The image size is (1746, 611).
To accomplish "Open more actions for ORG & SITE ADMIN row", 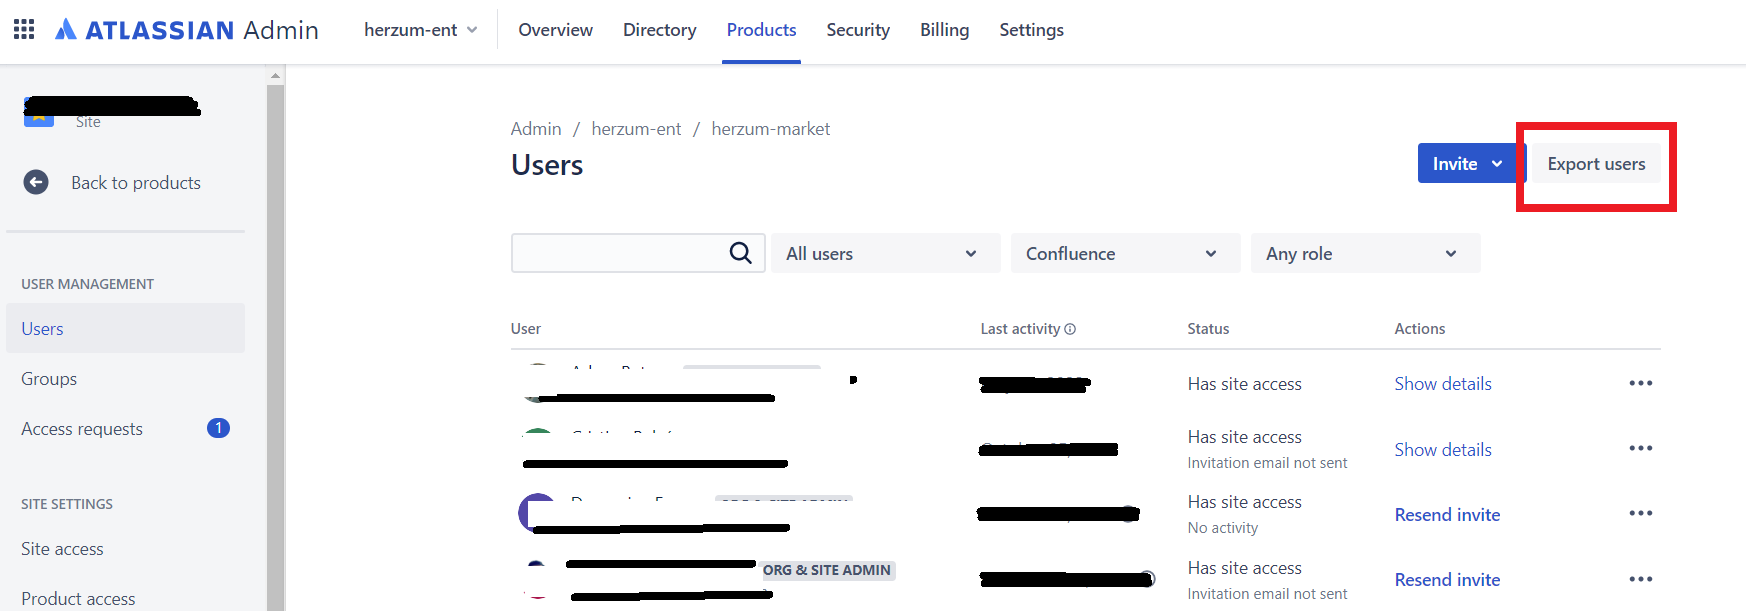I will [1640, 579].
